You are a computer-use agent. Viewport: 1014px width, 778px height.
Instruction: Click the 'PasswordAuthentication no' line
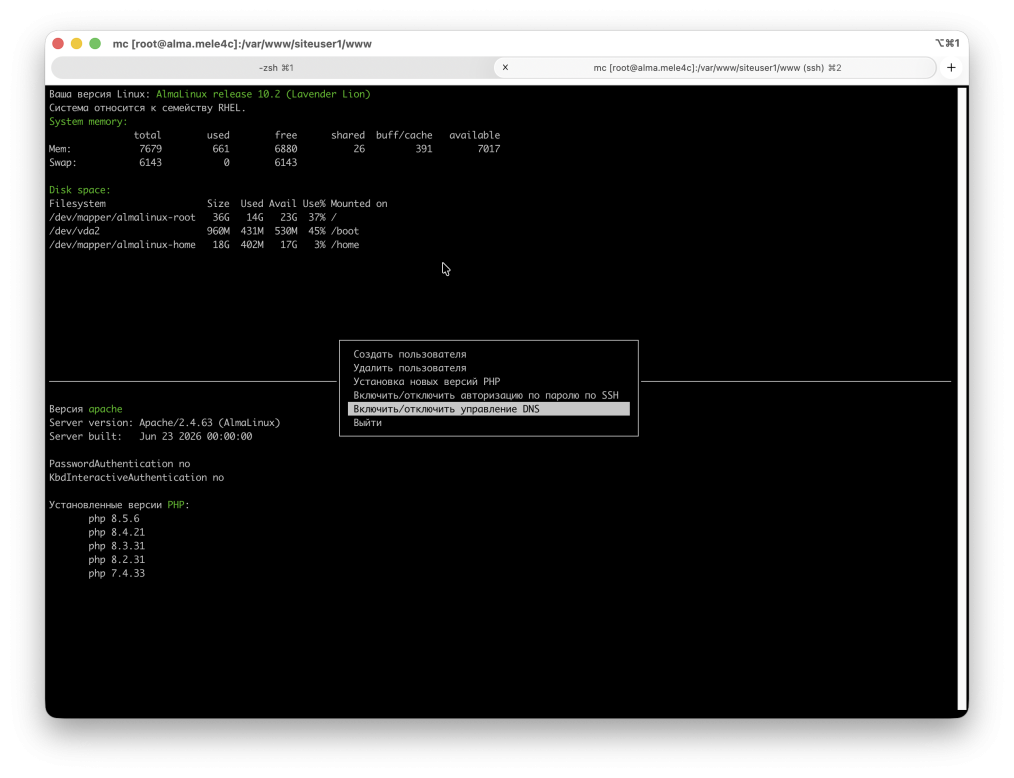(x=120, y=464)
